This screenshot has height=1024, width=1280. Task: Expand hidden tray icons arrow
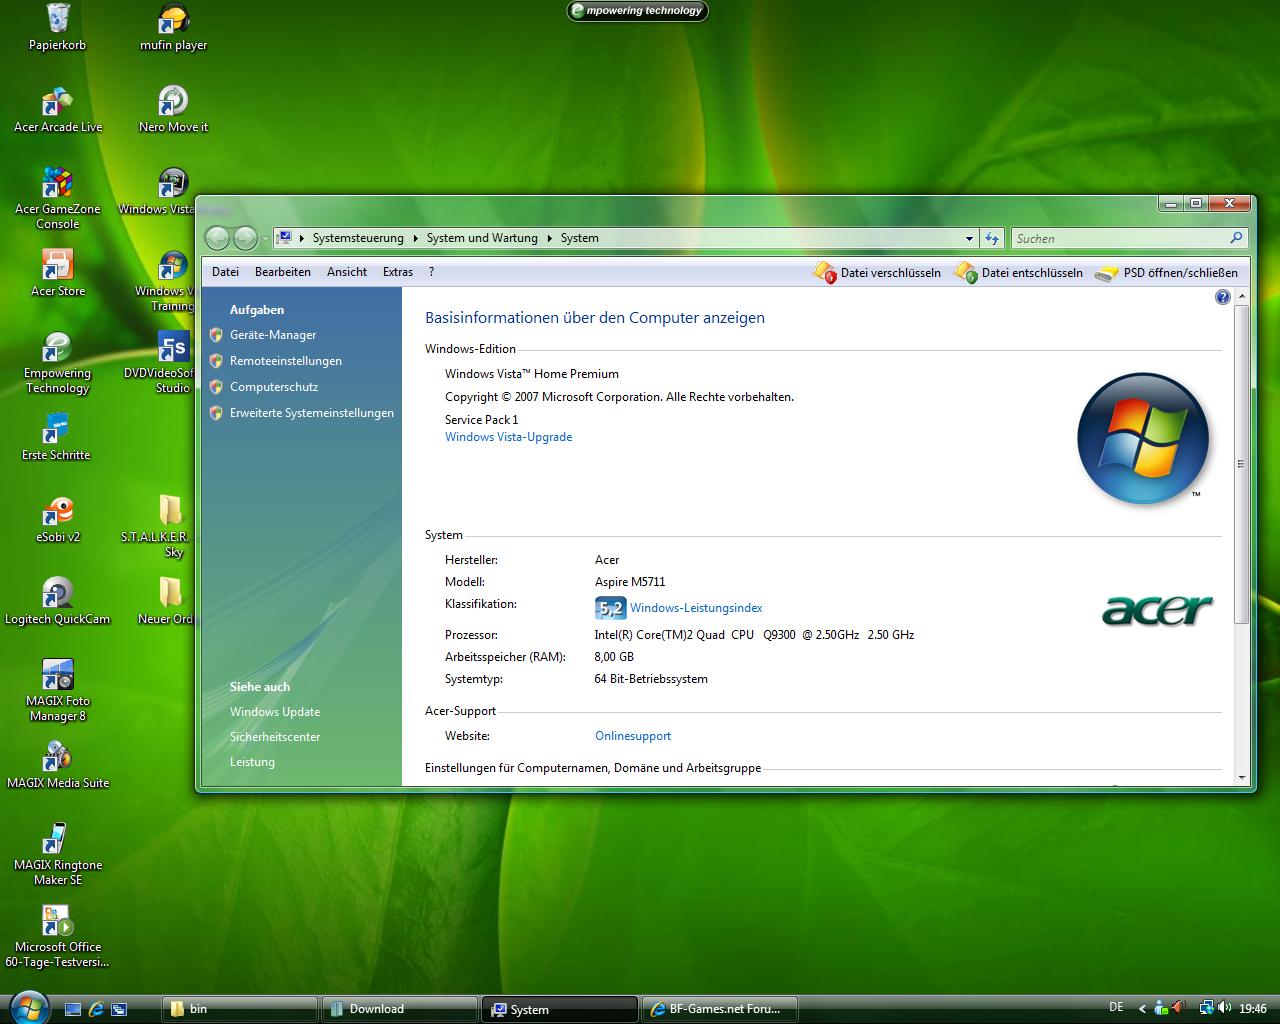click(1142, 1009)
